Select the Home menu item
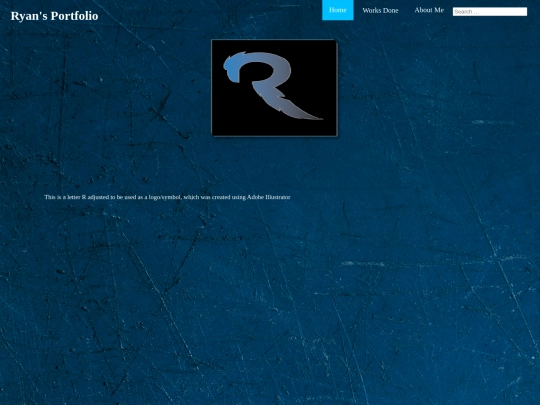 tap(338, 10)
